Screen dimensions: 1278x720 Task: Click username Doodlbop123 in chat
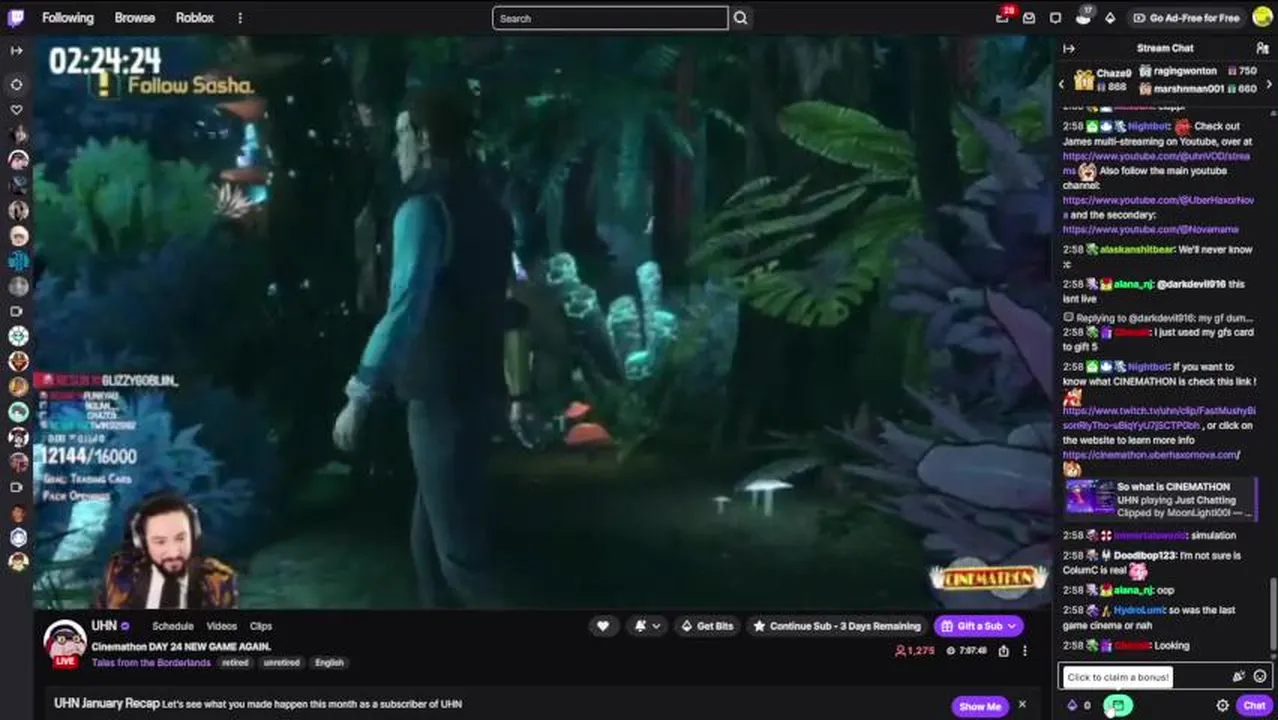click(1145, 555)
